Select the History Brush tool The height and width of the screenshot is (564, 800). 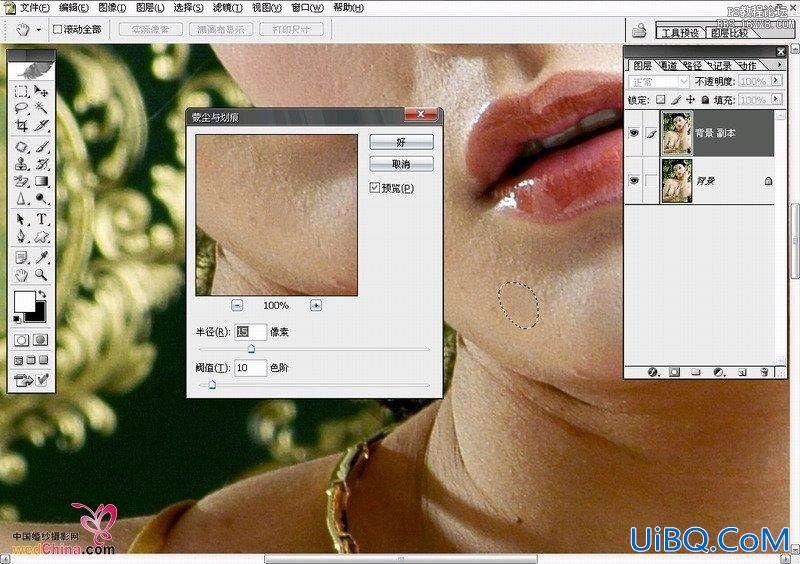[x=41, y=164]
